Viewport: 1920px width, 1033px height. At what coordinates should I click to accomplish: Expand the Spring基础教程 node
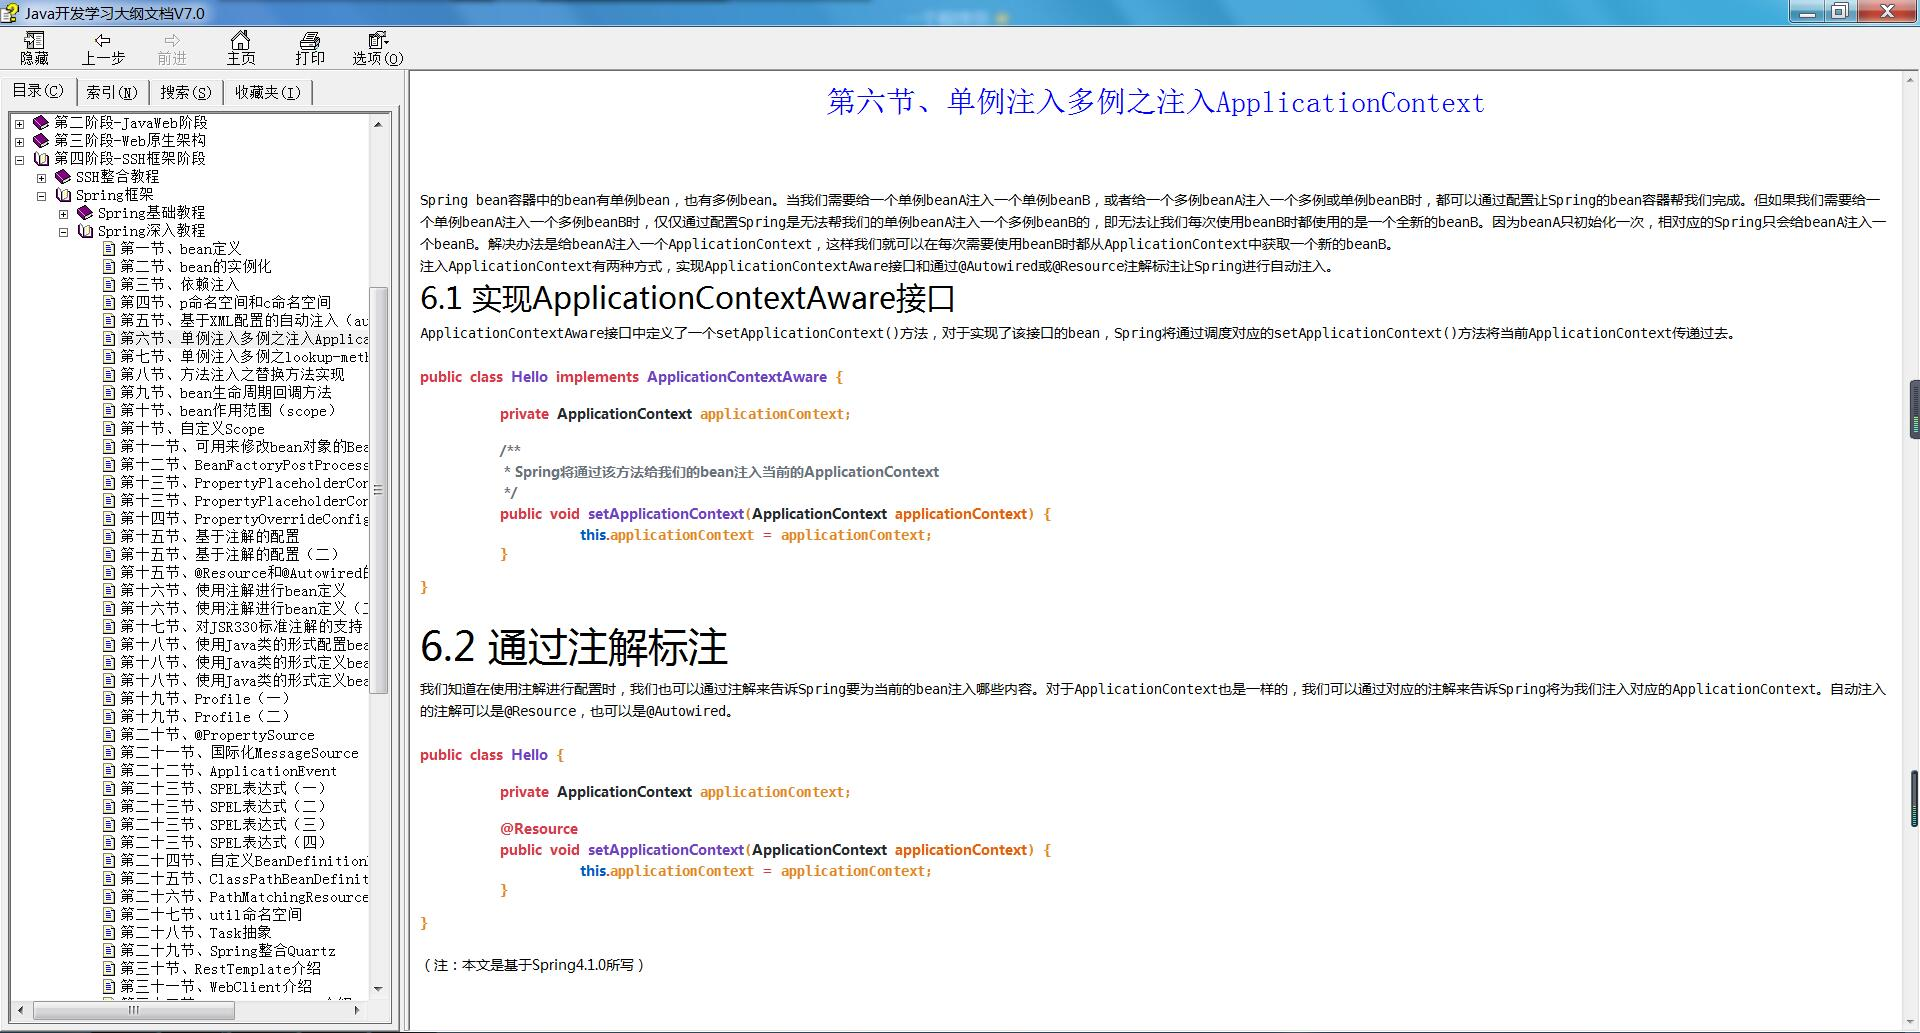(63, 213)
